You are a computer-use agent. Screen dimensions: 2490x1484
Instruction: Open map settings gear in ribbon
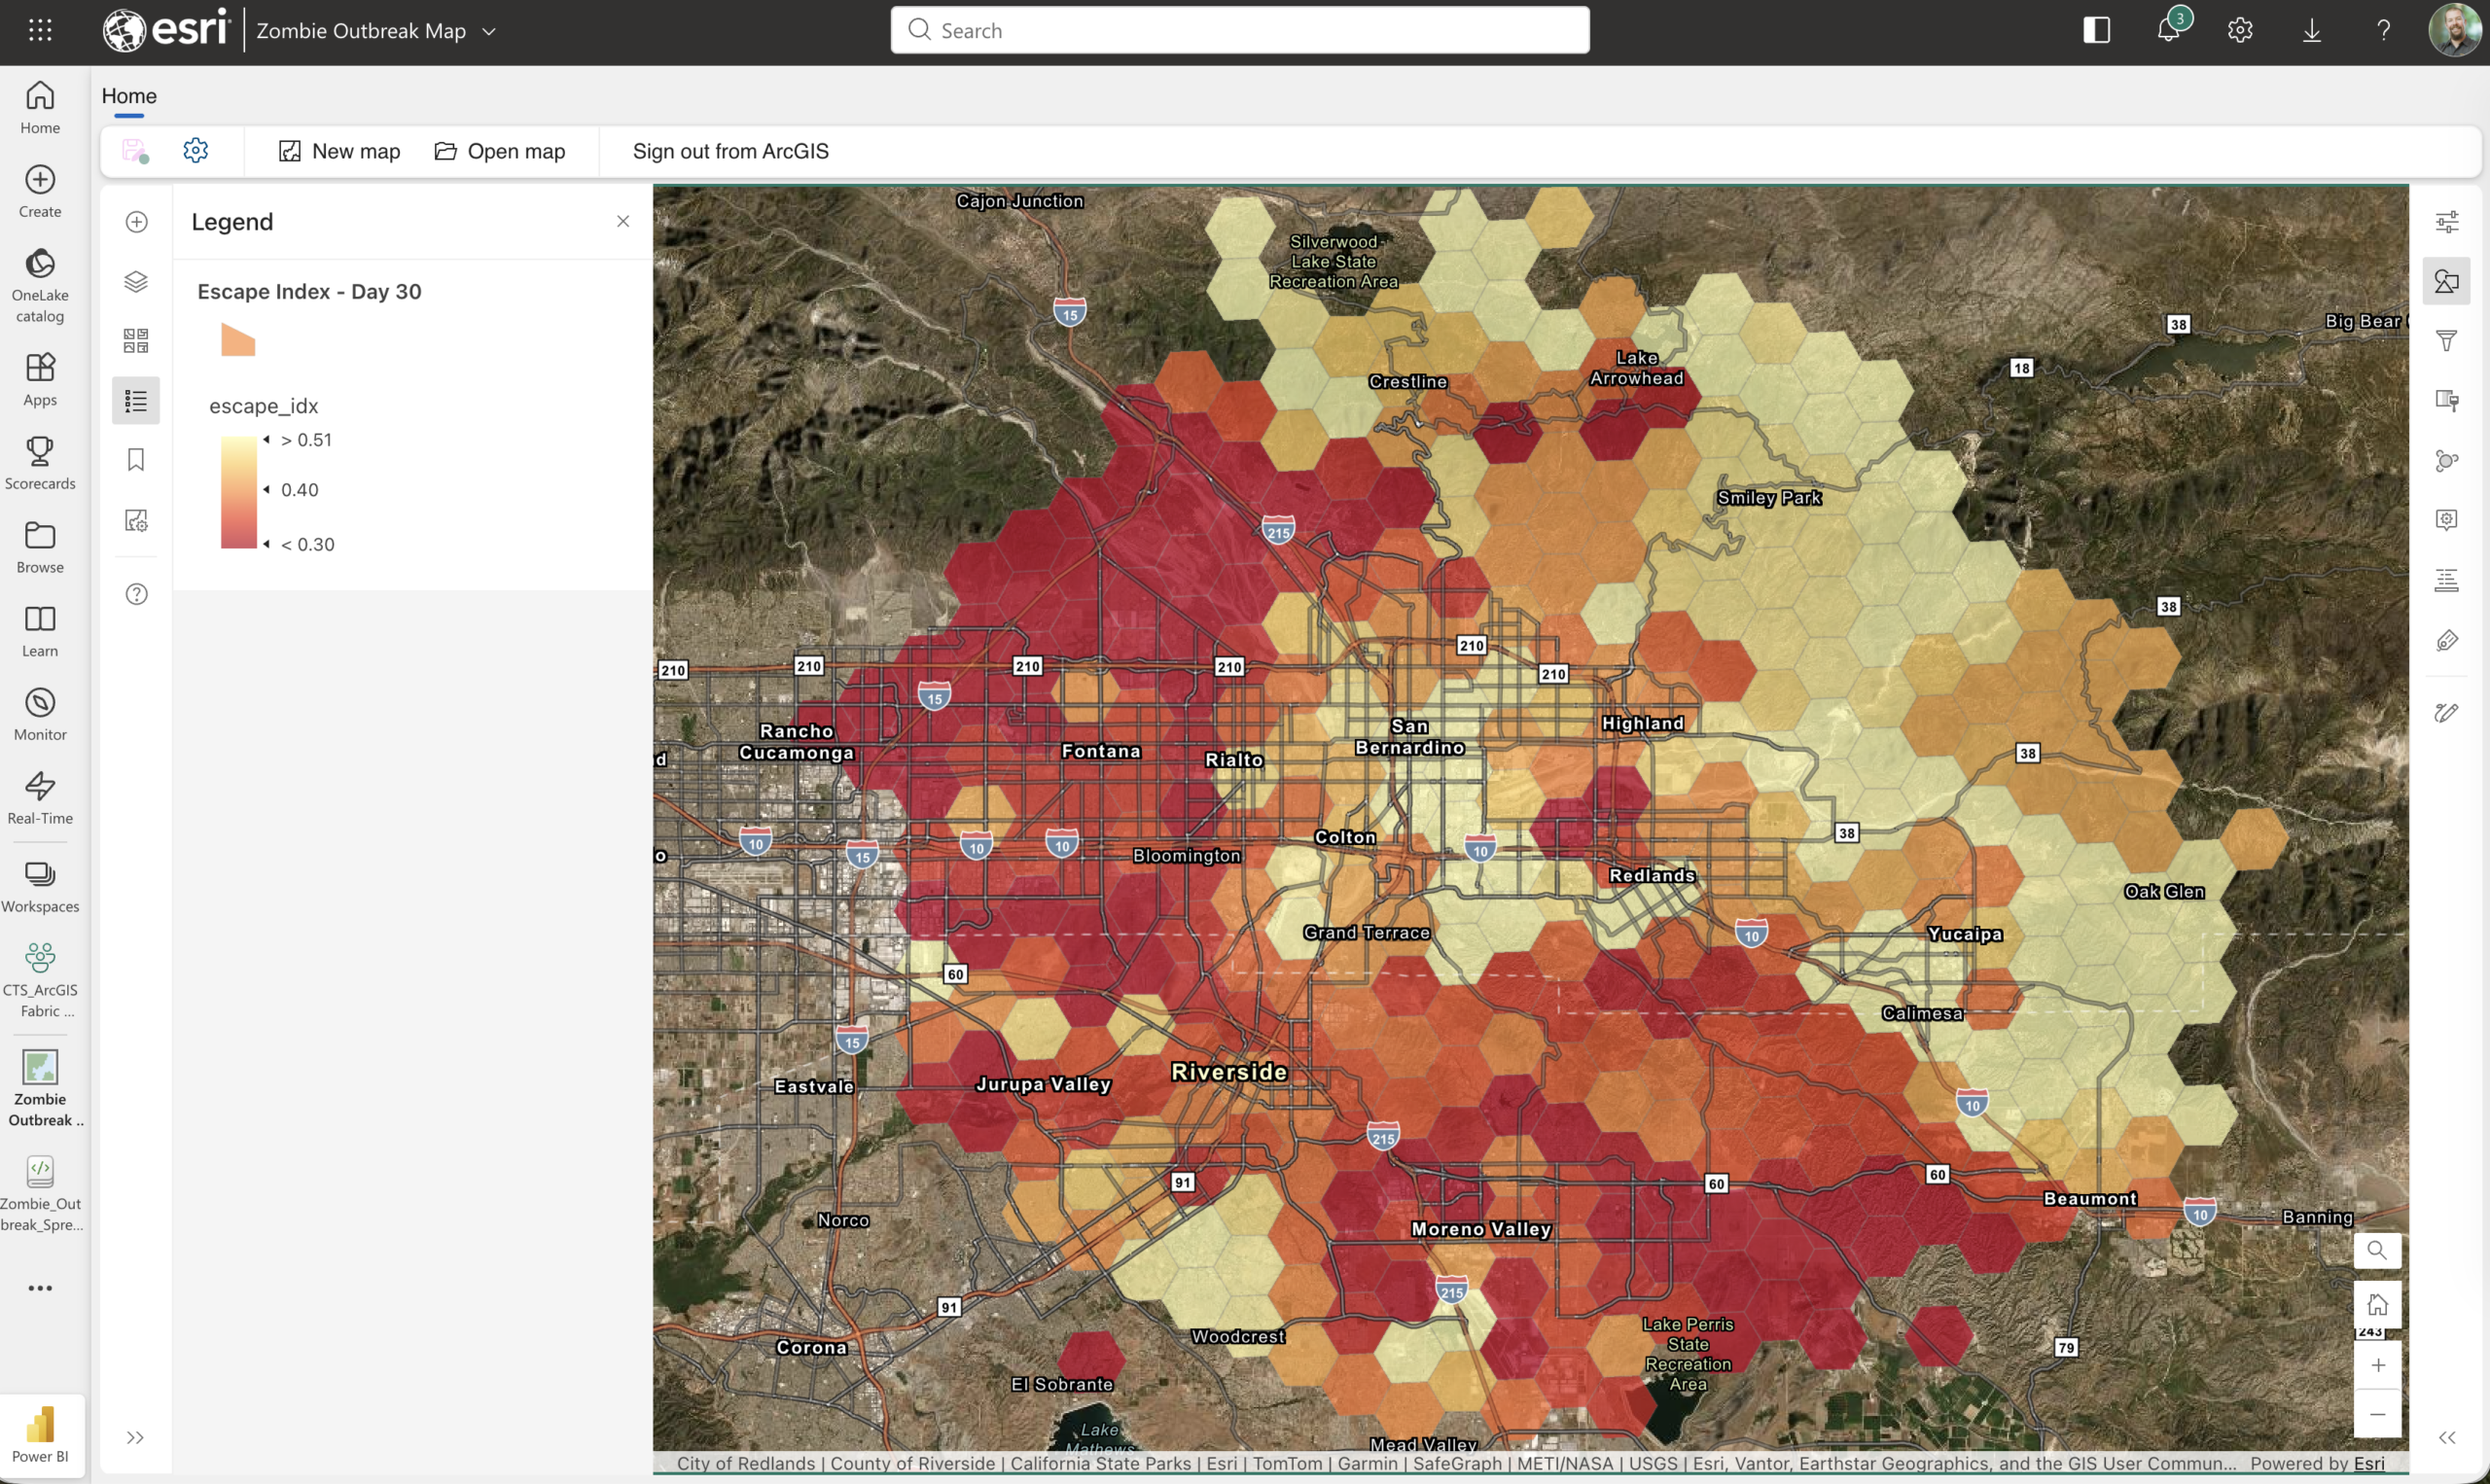click(x=196, y=151)
